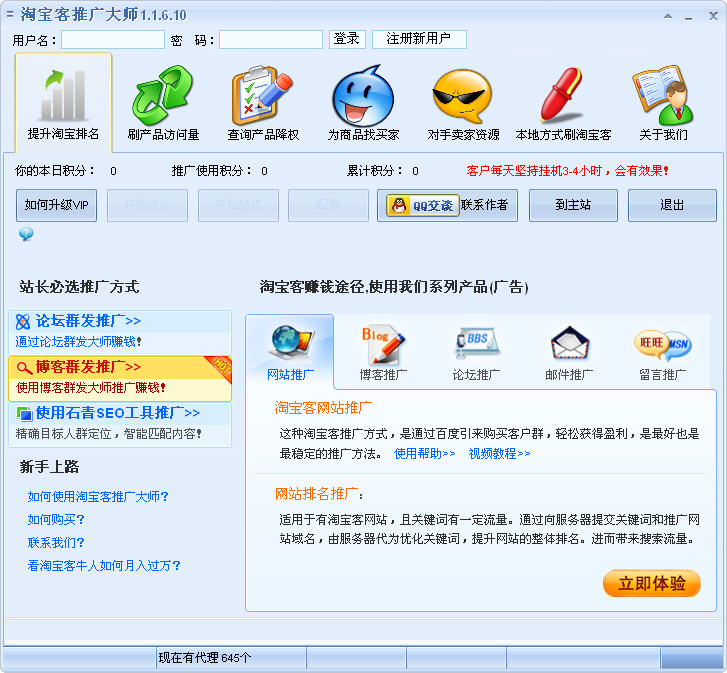Open the 博客群发推广>> link
This screenshot has width=727, height=673.
point(88,367)
